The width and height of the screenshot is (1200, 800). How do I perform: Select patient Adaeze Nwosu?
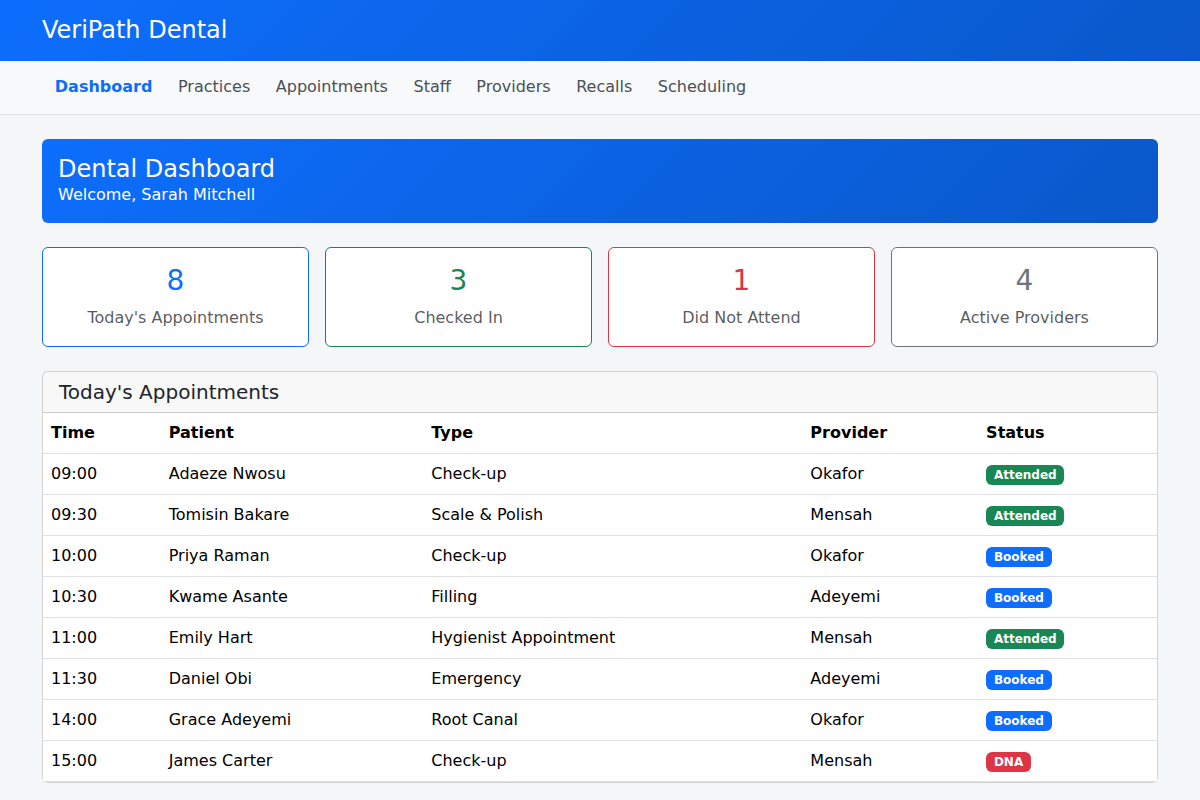(x=227, y=474)
